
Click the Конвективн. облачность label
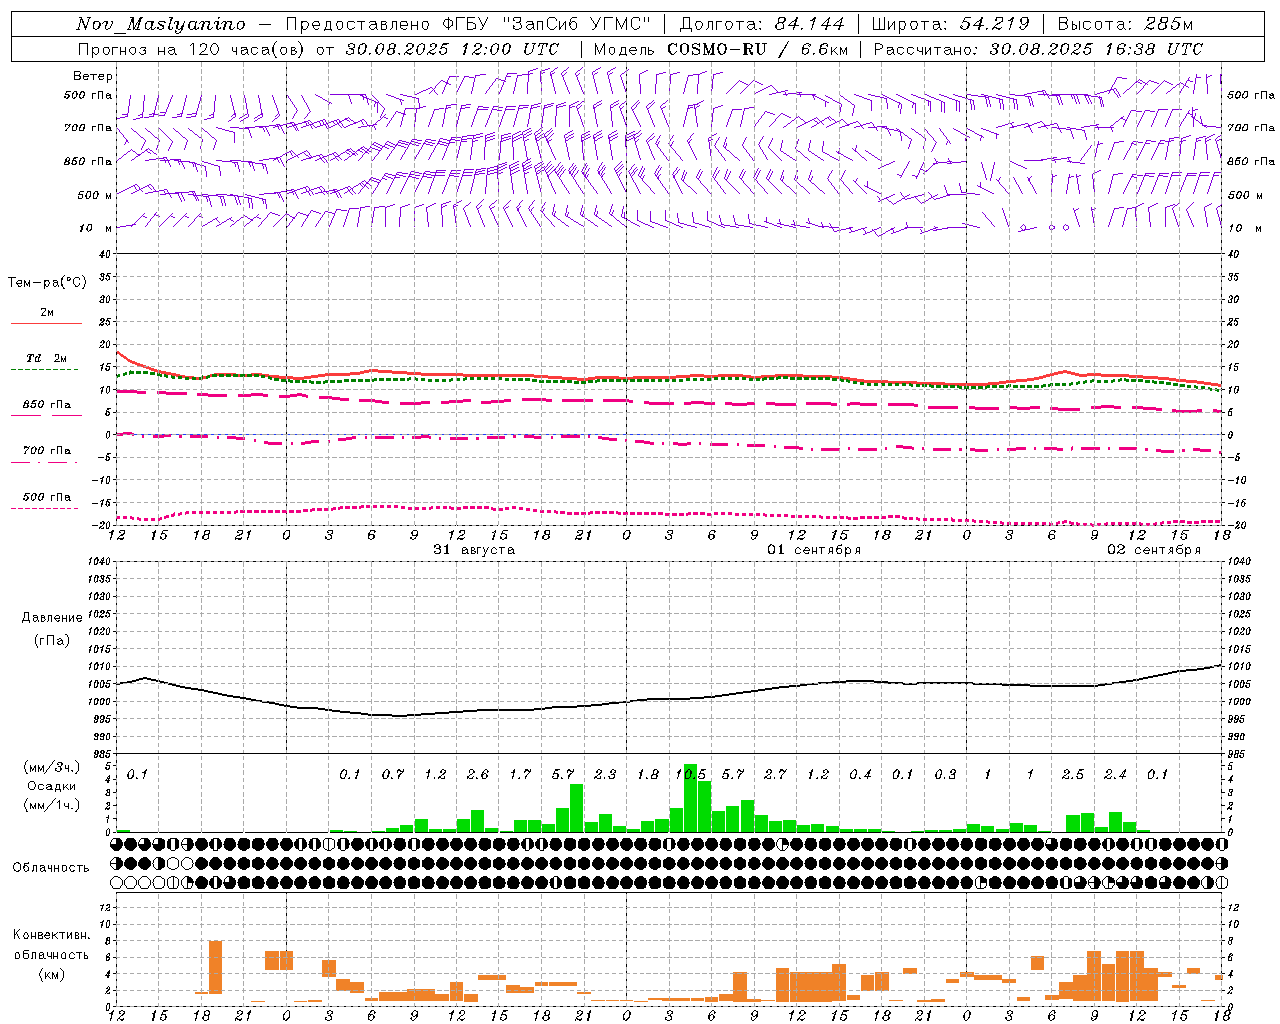(x=51, y=945)
